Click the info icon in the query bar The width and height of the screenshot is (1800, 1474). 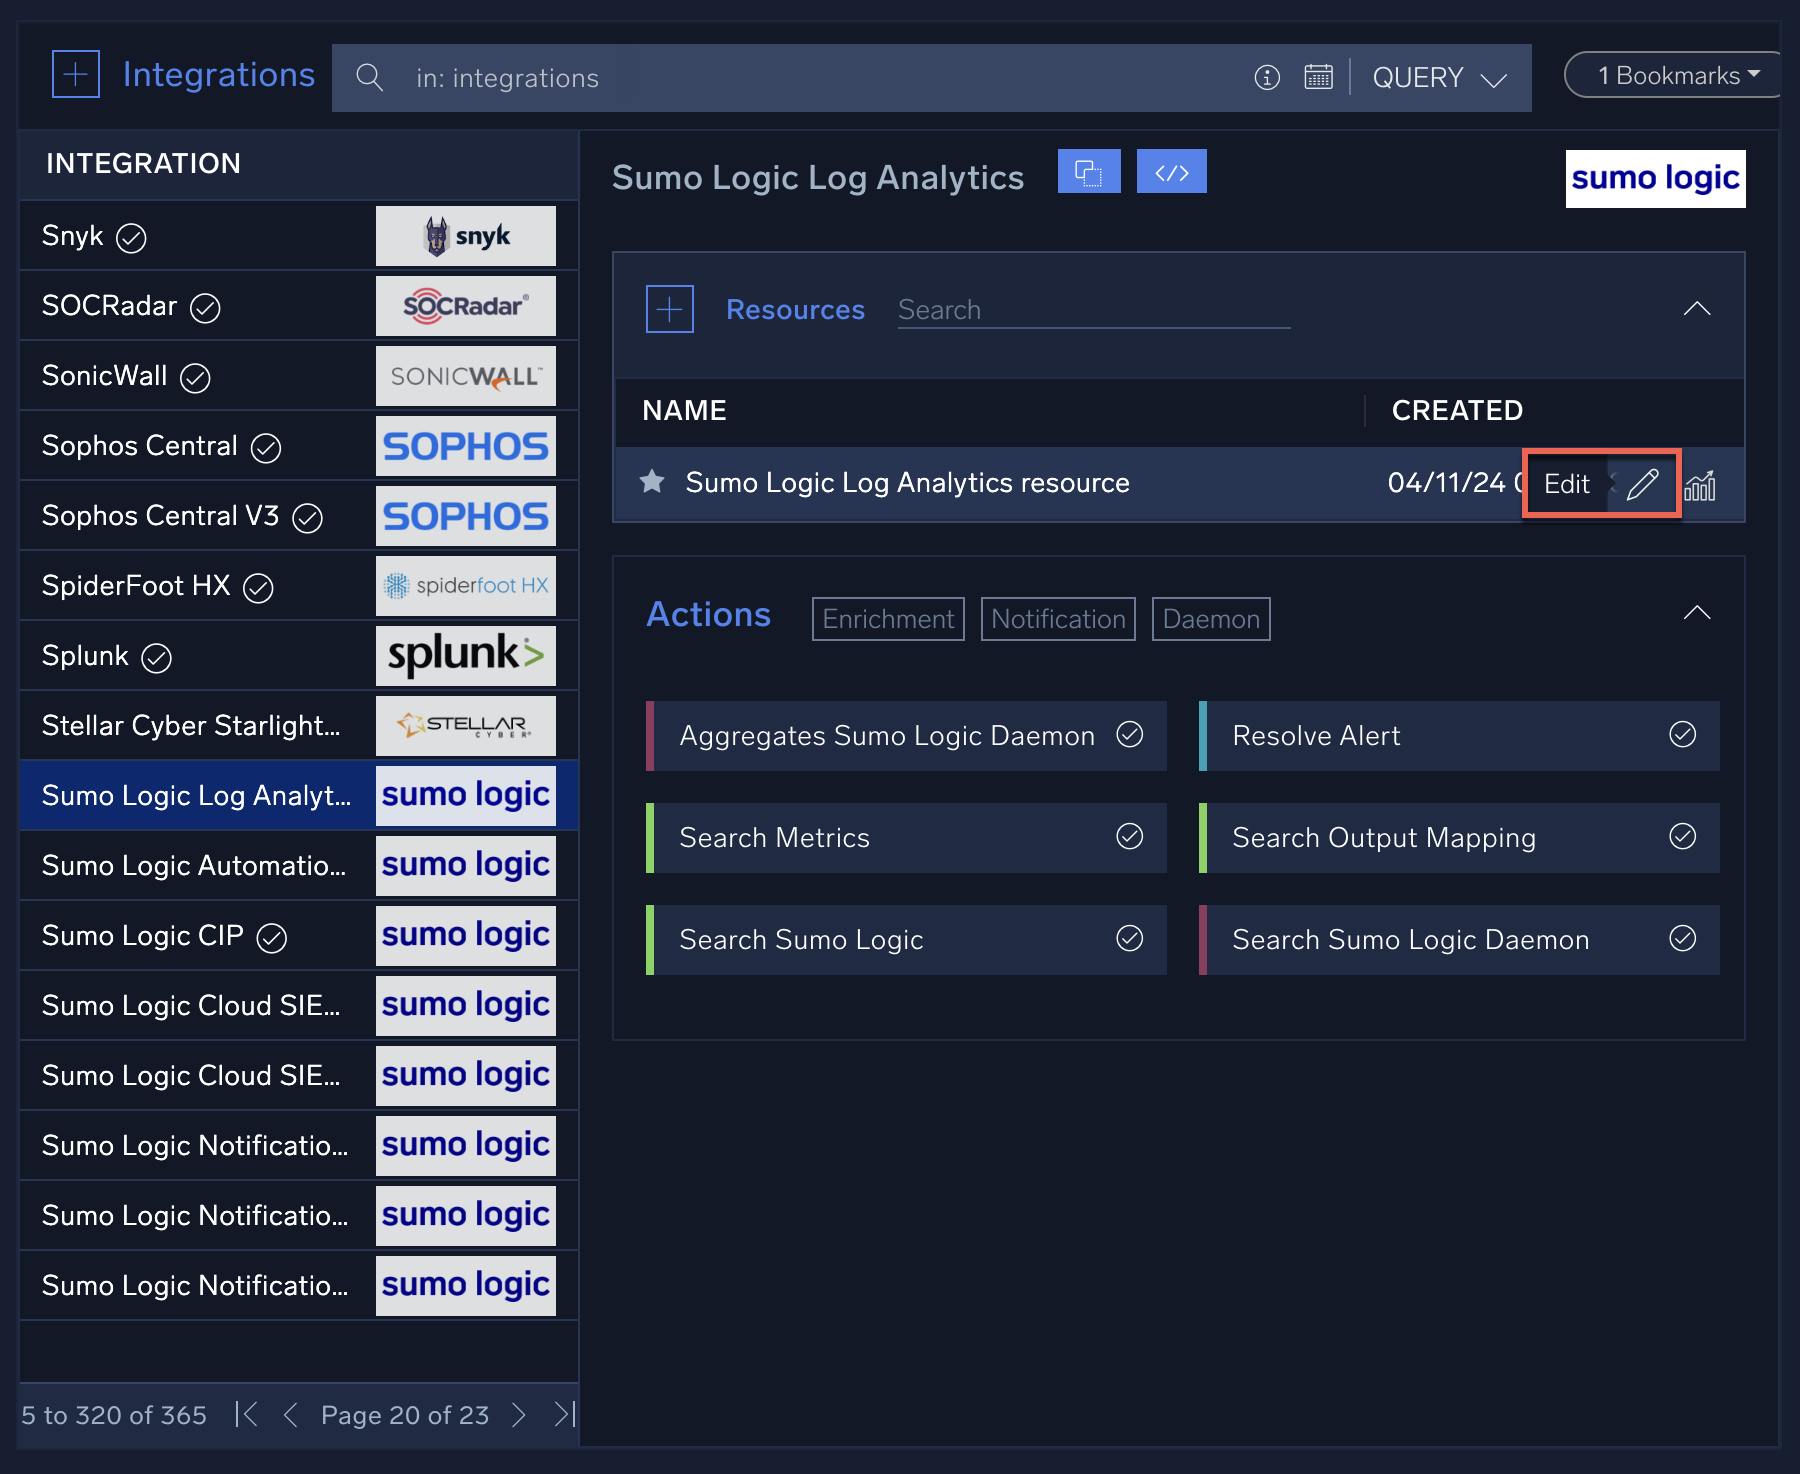[x=1267, y=76]
